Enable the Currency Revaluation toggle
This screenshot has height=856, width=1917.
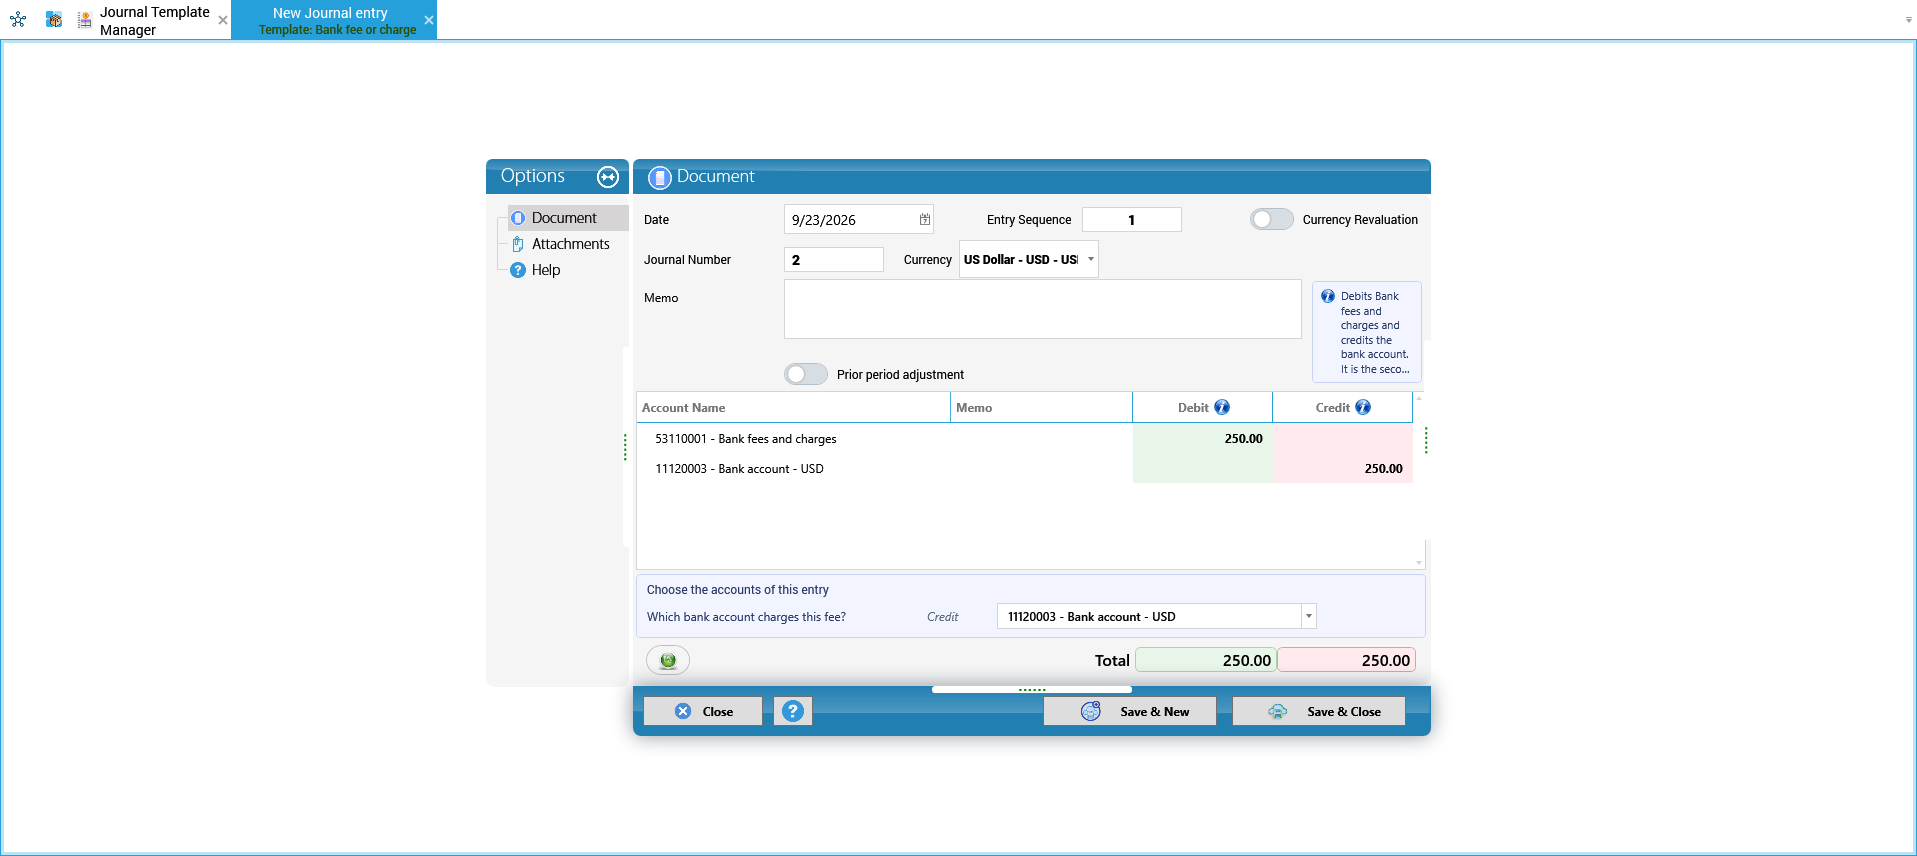coord(1272,219)
